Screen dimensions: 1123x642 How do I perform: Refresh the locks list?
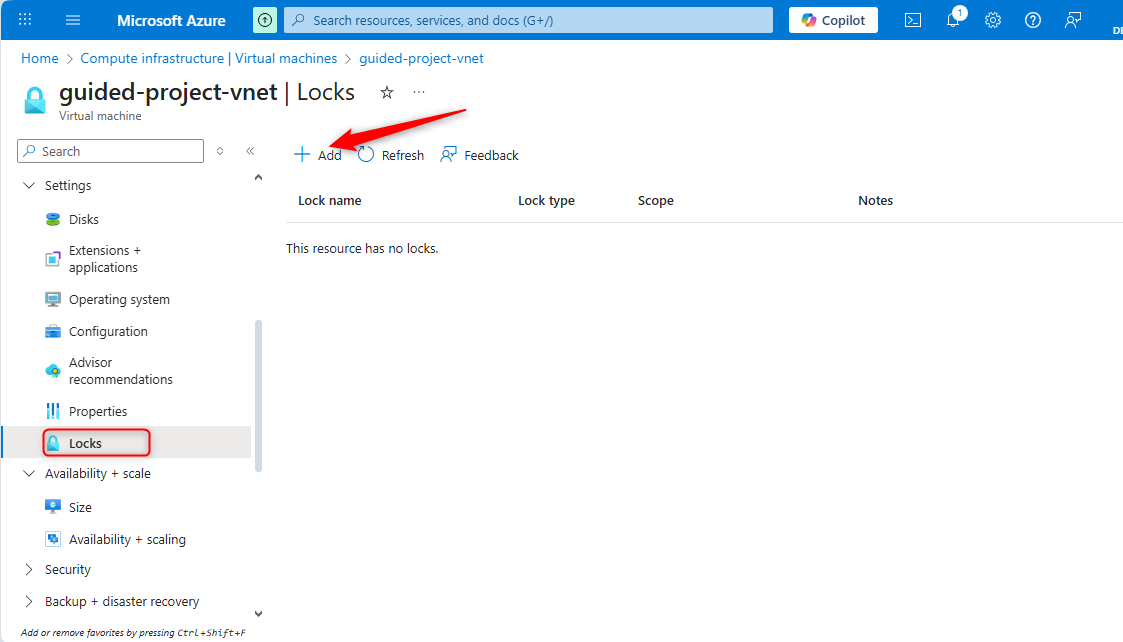coord(390,155)
